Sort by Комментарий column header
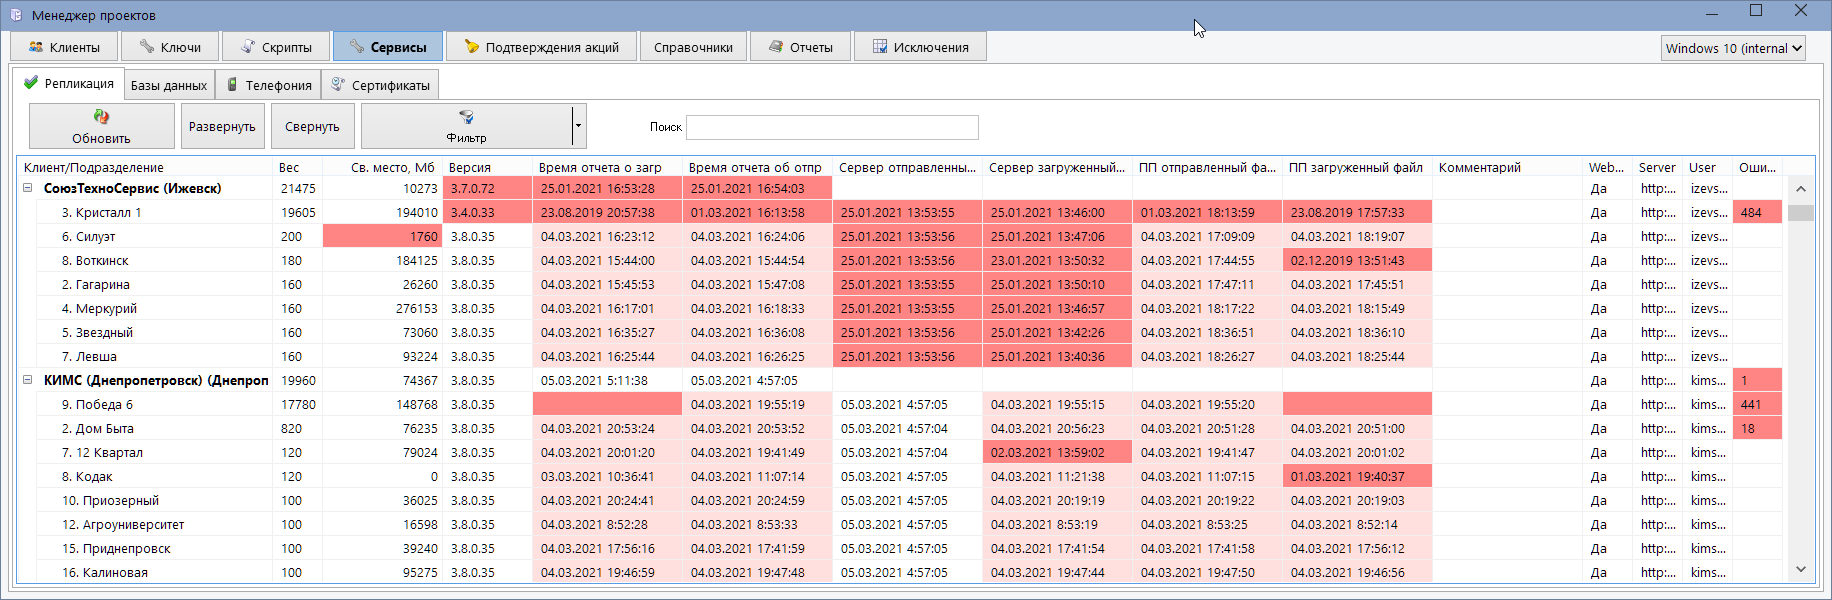1832x600 pixels. (1507, 167)
